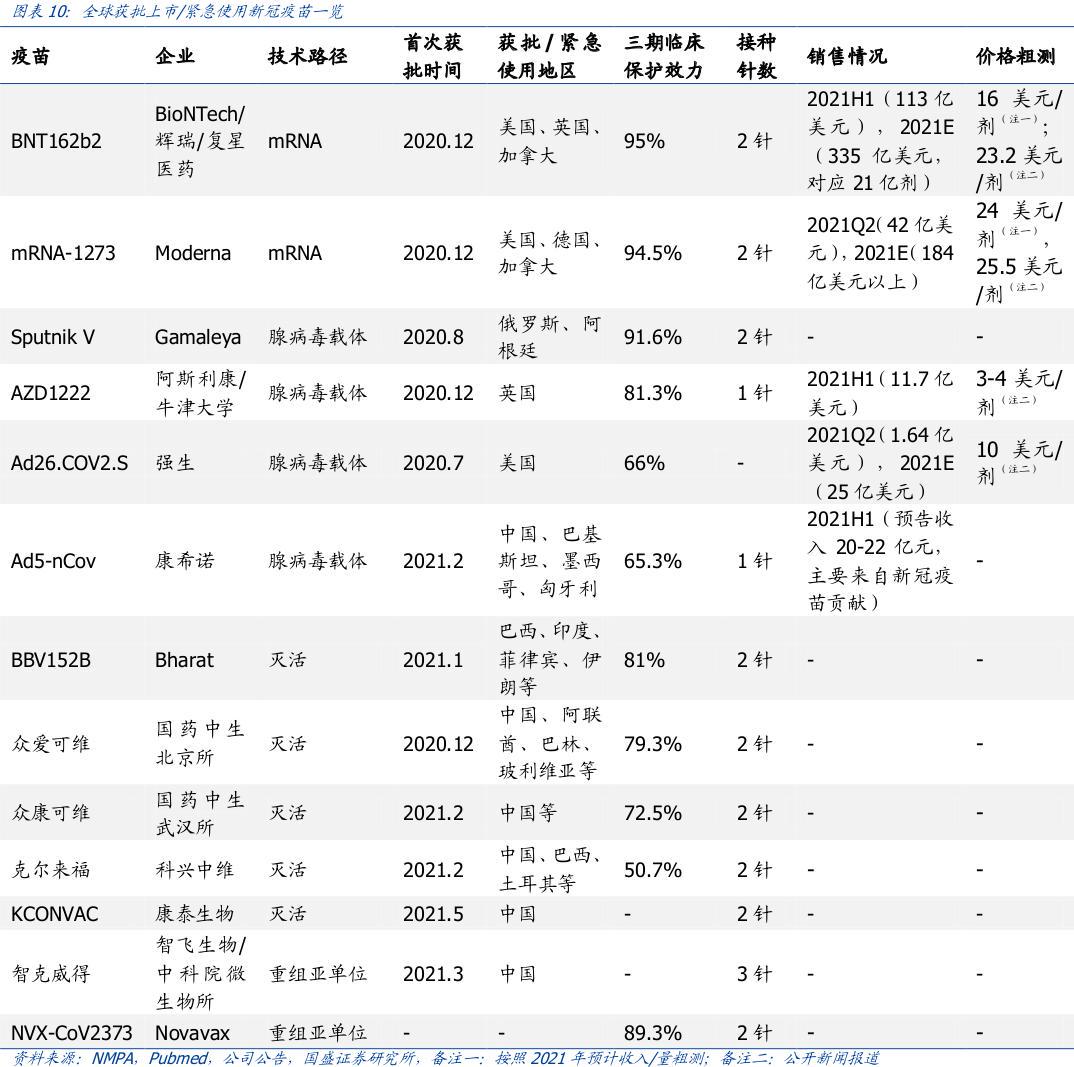Click the BBV152B vaccine name
The height and width of the screenshot is (1067, 1074).
click(x=51, y=660)
